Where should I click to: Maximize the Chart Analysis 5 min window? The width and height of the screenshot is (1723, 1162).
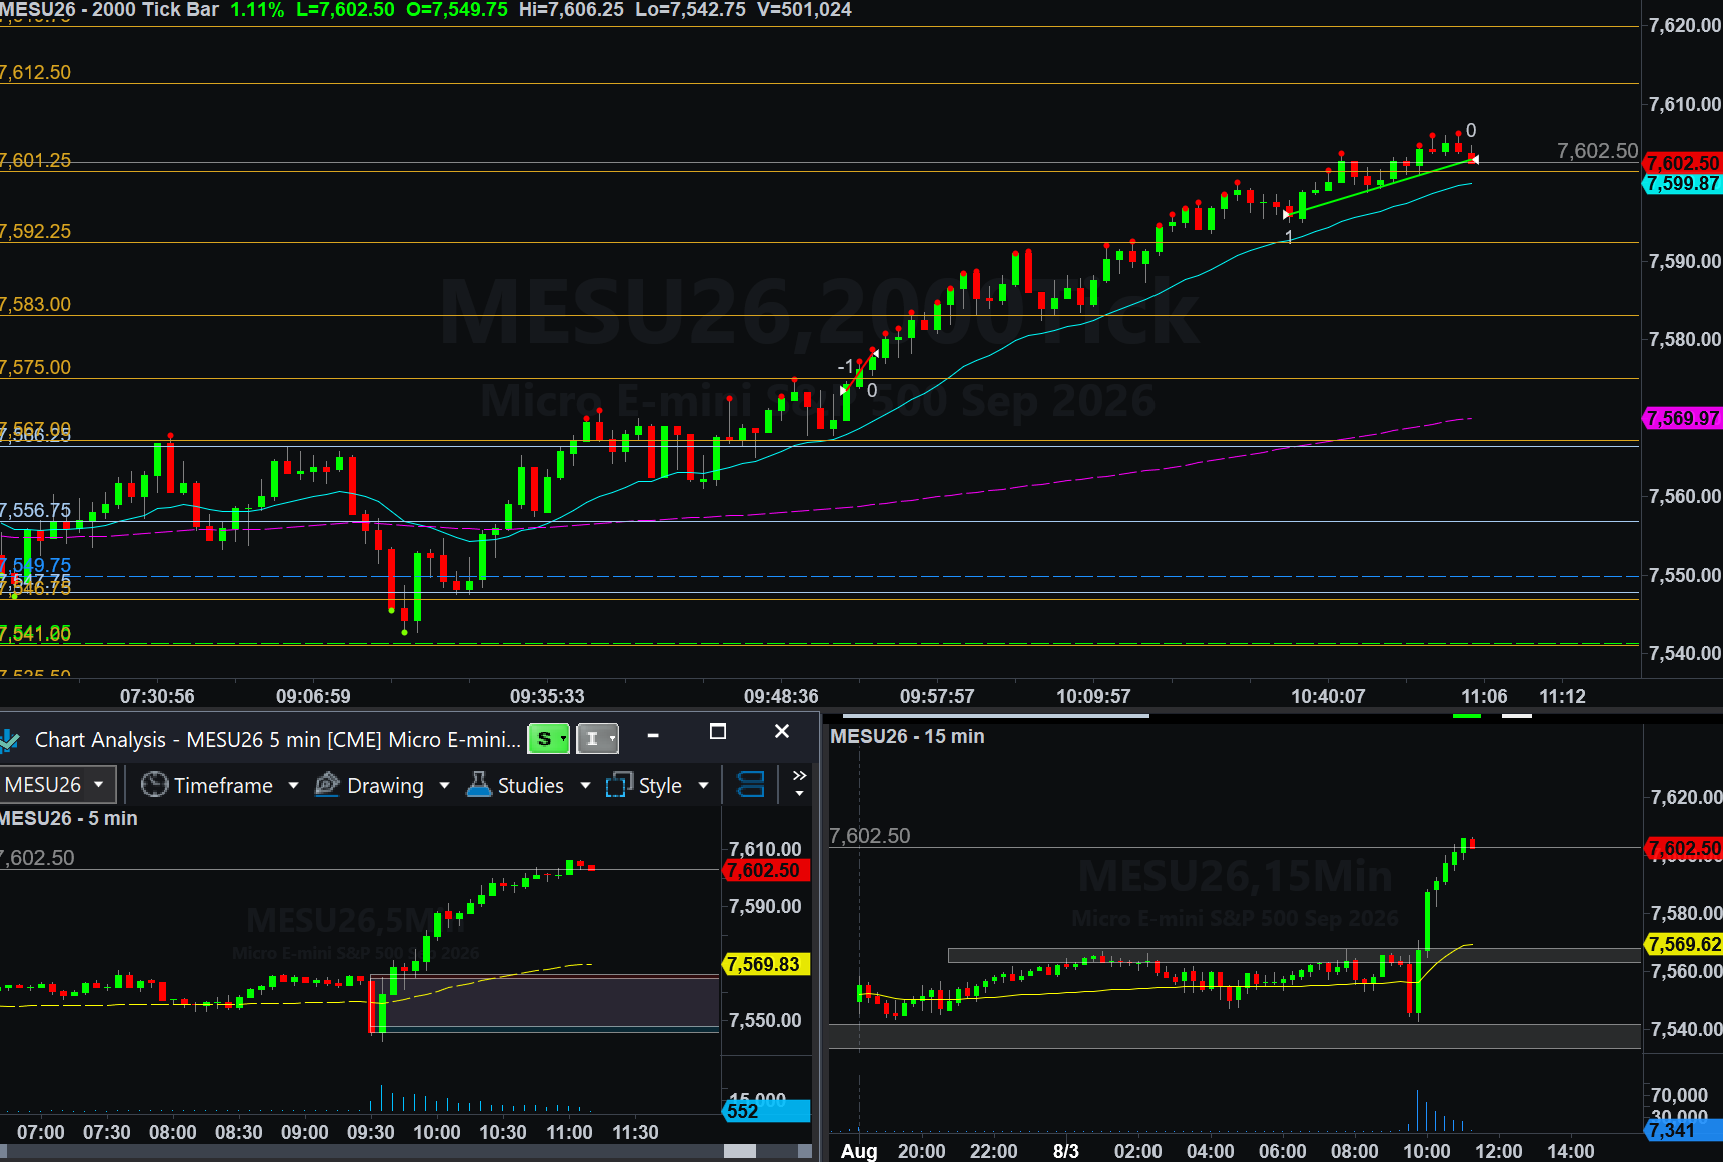point(717,732)
